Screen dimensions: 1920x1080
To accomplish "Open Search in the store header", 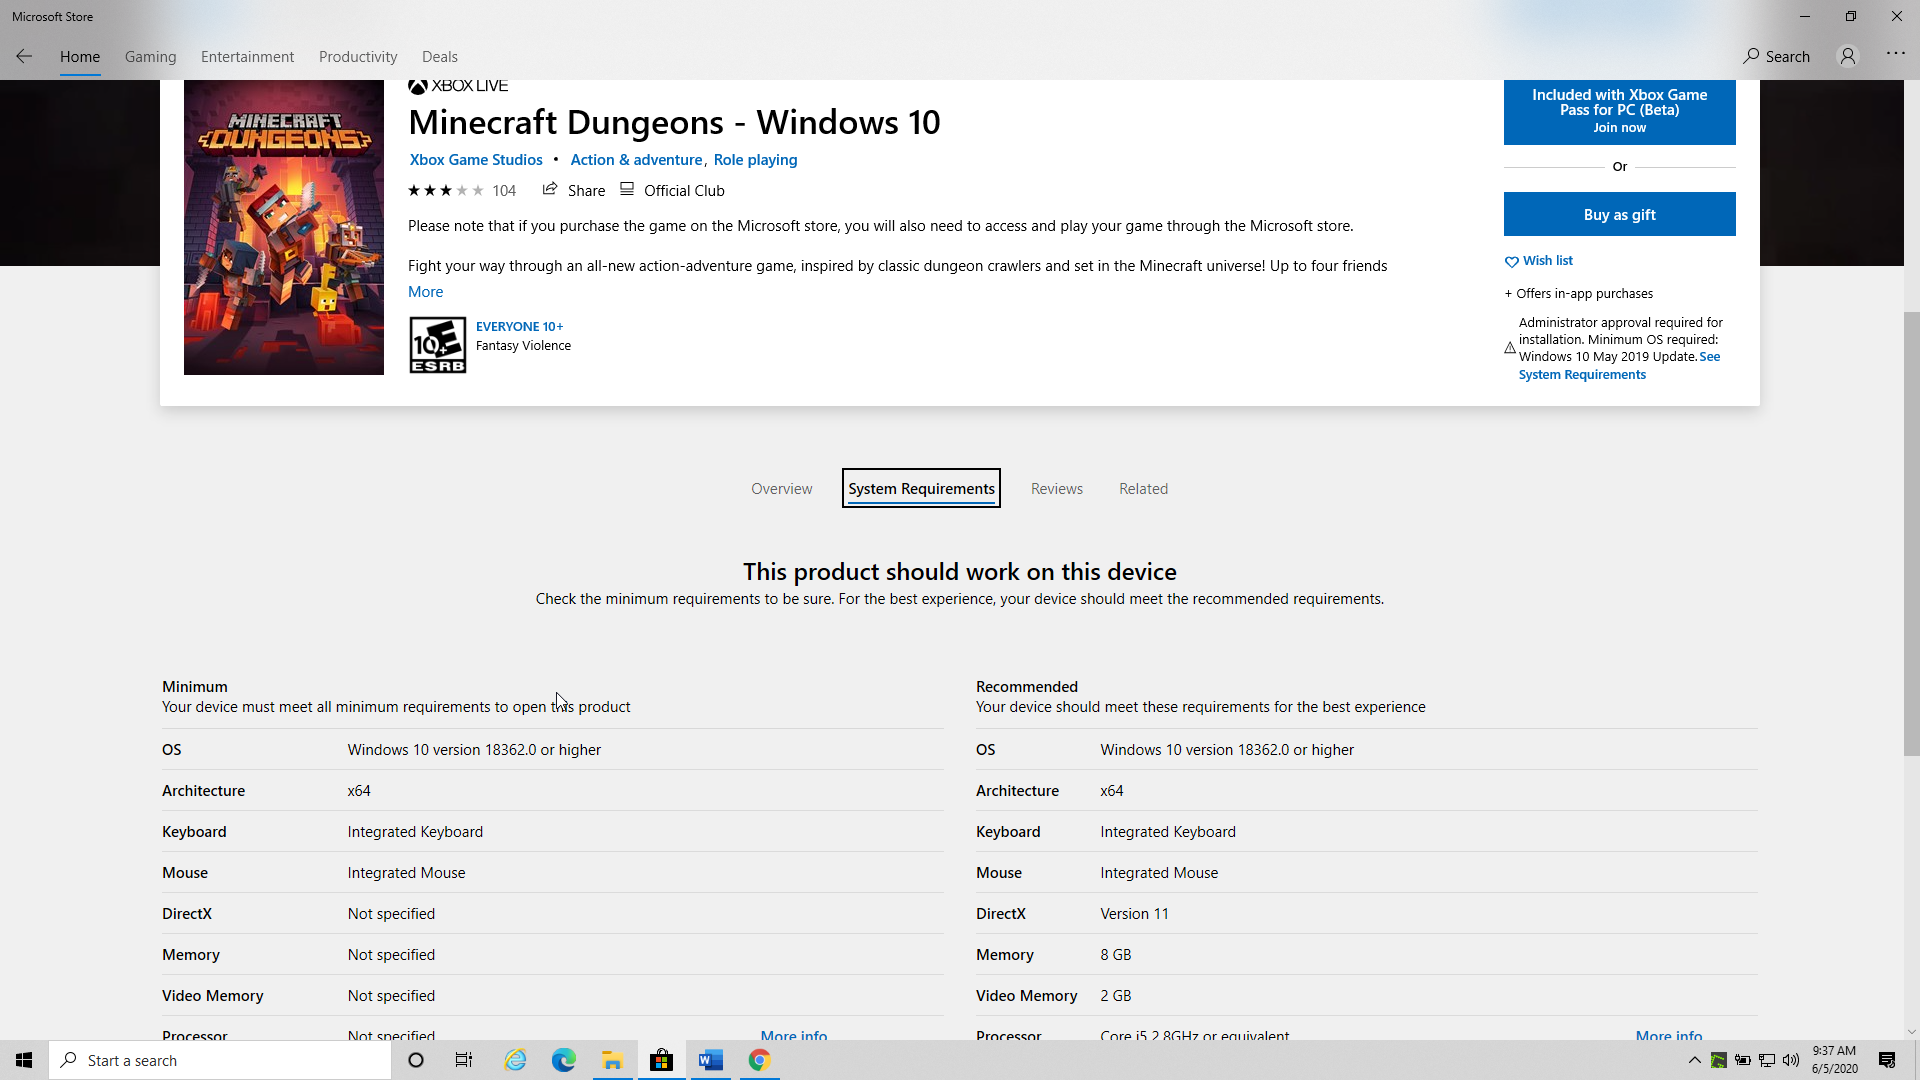I will (x=1776, y=56).
